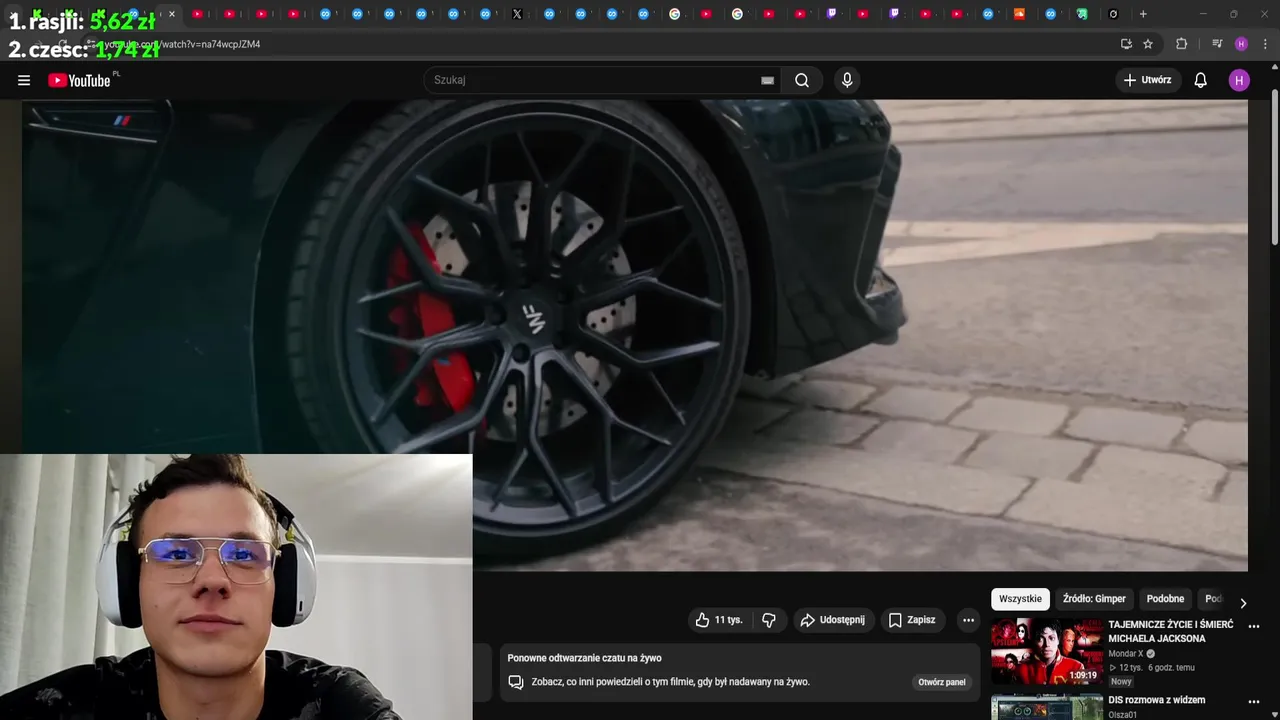Viewport: 1280px width, 720px height.
Task: Open the Chrome three-dot menu
Action: 1265,44
